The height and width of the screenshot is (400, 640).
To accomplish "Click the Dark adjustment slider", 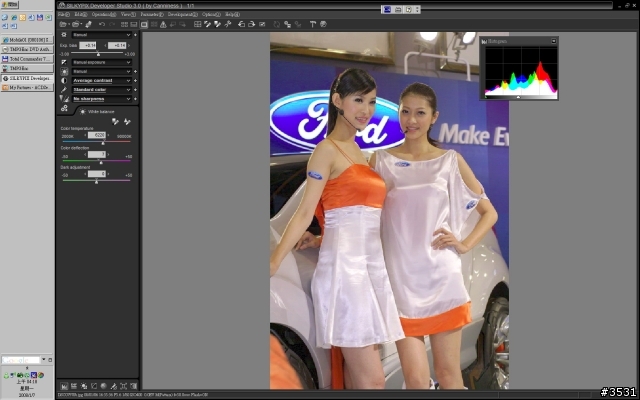I will point(96,181).
